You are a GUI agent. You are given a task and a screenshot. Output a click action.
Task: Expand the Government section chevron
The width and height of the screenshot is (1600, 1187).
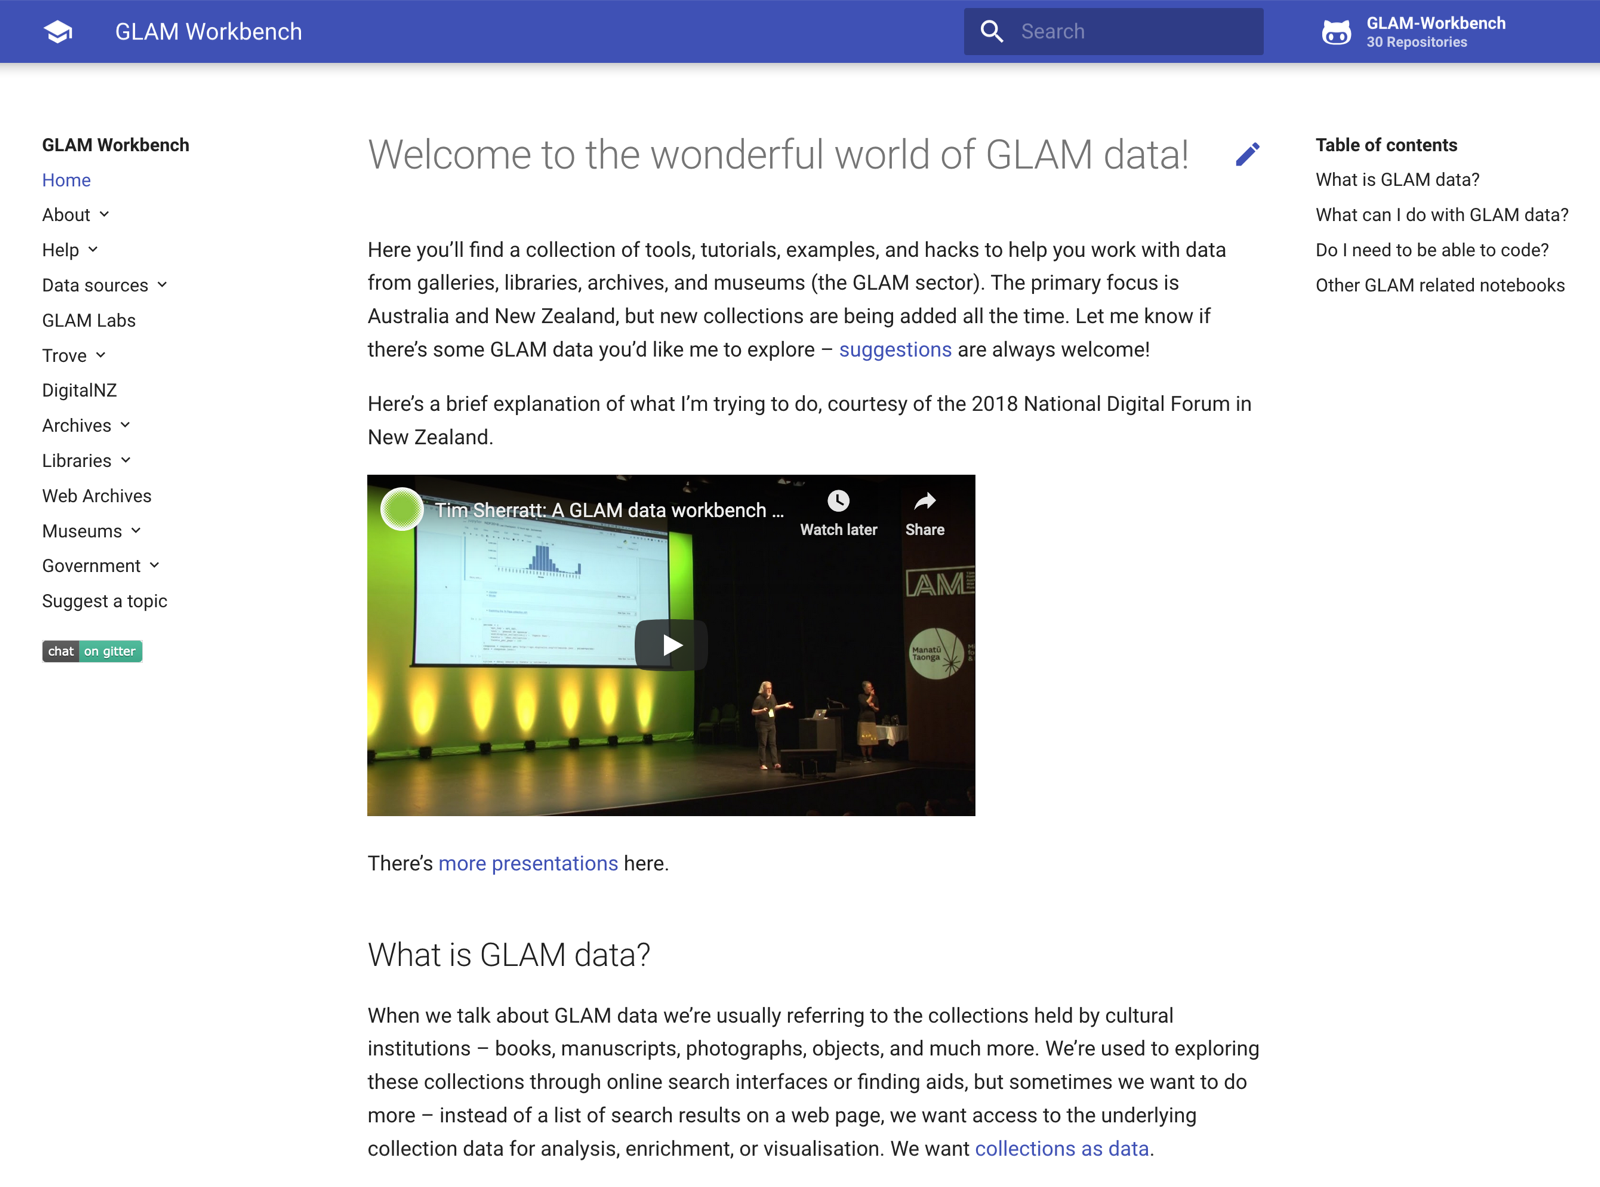pos(155,566)
